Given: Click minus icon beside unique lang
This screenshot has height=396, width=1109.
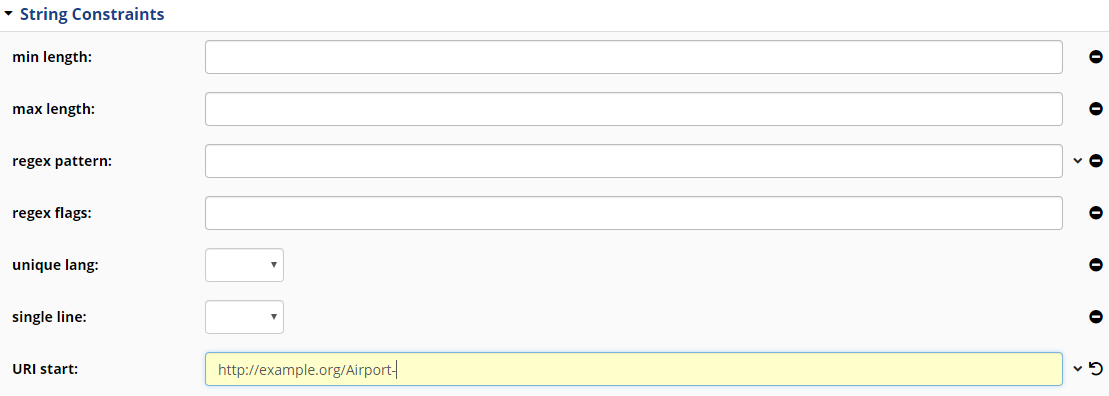Looking at the screenshot, I should [1096, 264].
